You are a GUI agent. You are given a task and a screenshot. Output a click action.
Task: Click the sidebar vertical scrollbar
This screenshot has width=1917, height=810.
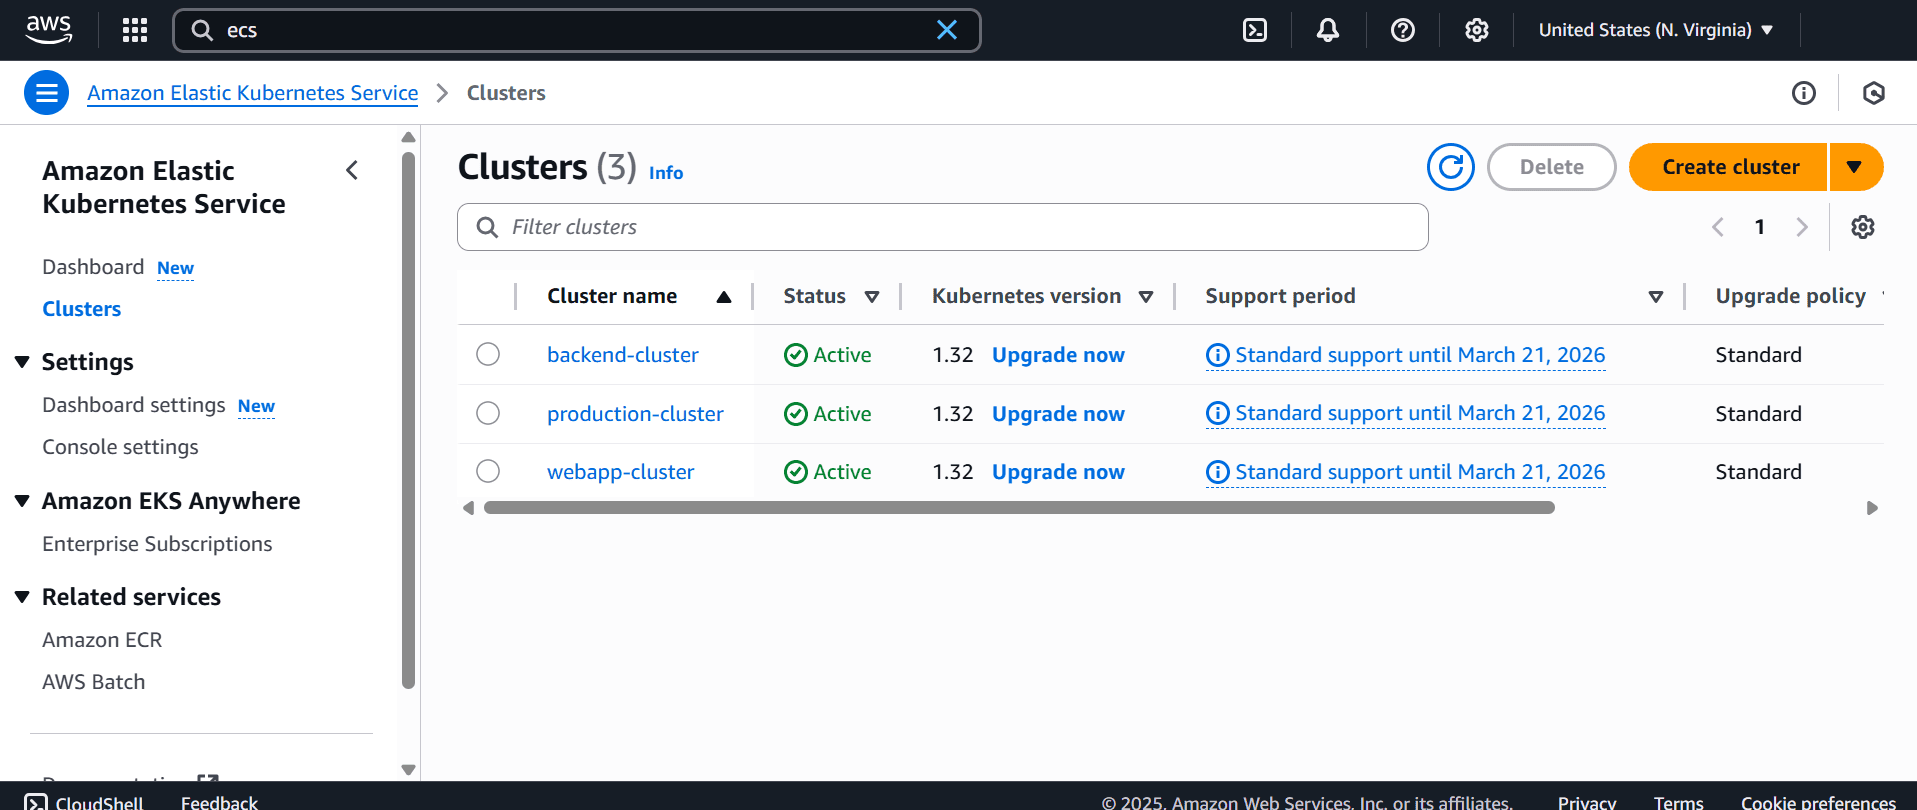click(x=408, y=420)
